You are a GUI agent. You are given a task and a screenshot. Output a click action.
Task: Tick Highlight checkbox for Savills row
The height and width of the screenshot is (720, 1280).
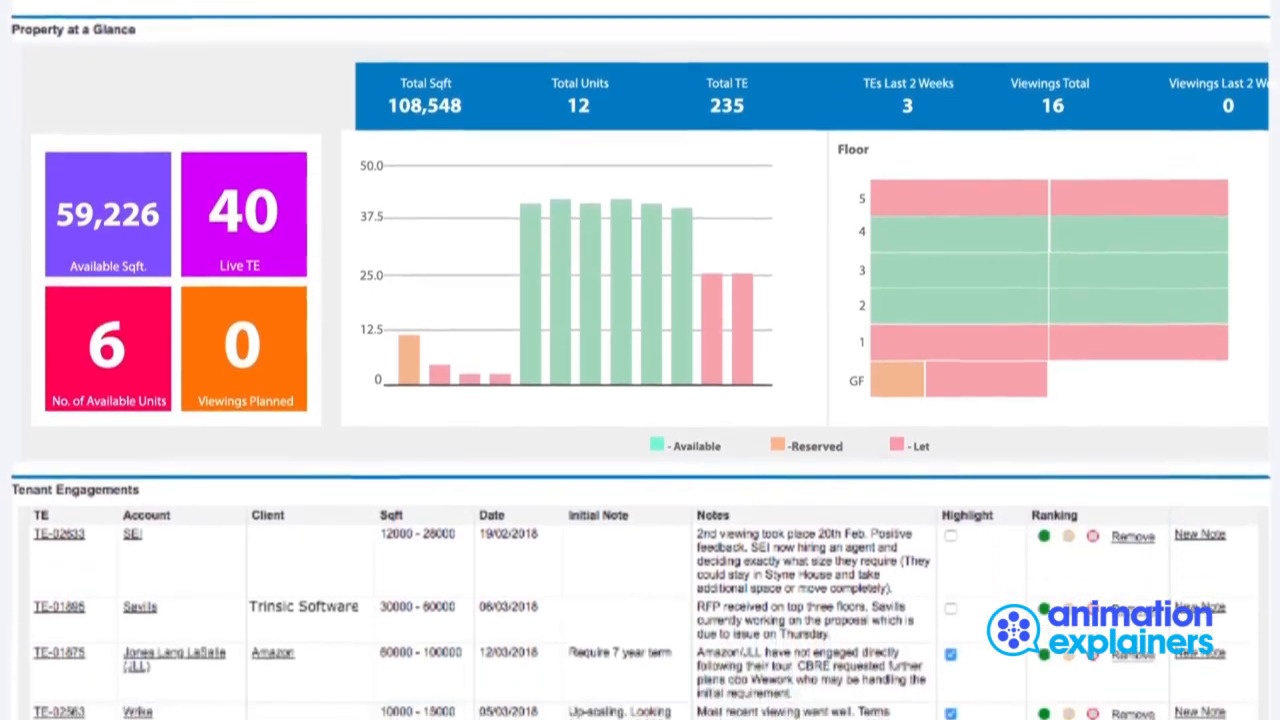coord(950,608)
